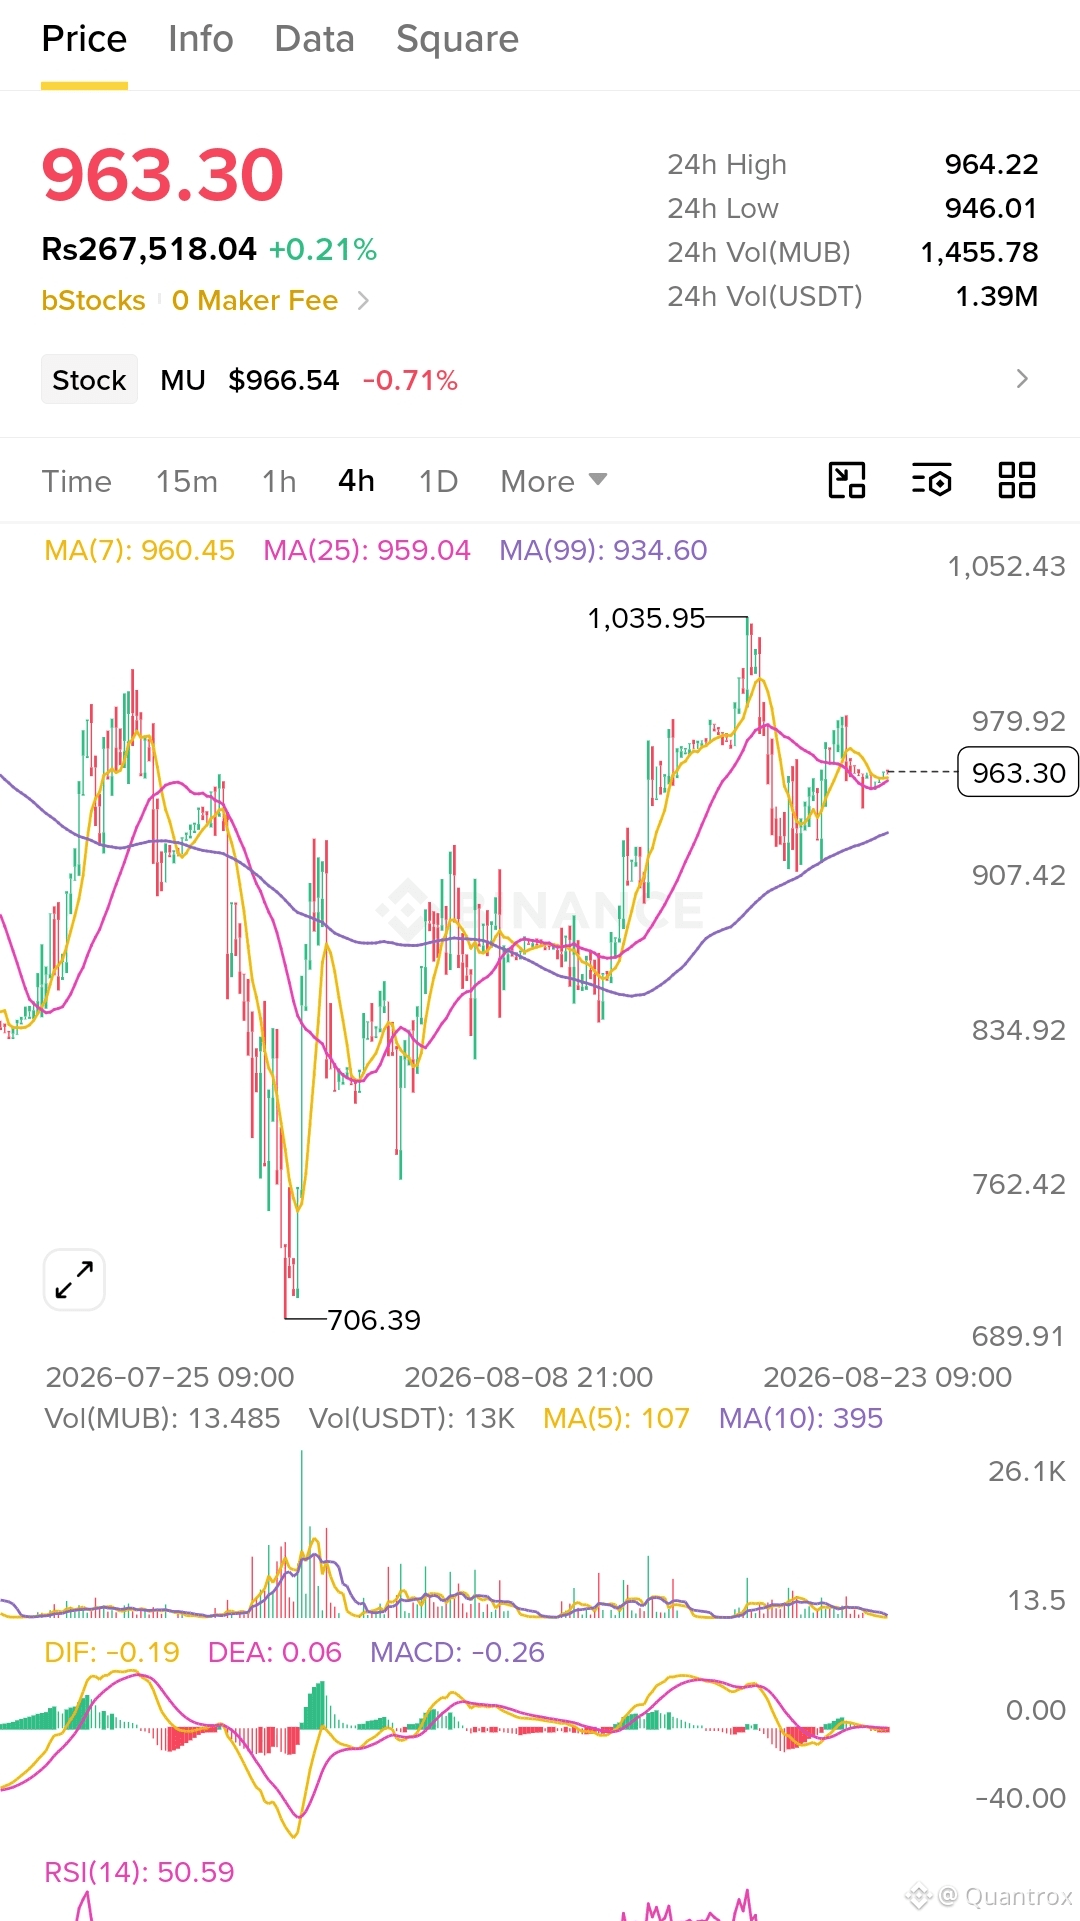Image resolution: width=1080 pixels, height=1921 pixels.
Task: Tap the 689.91 axis price label
Action: (x=1018, y=1336)
